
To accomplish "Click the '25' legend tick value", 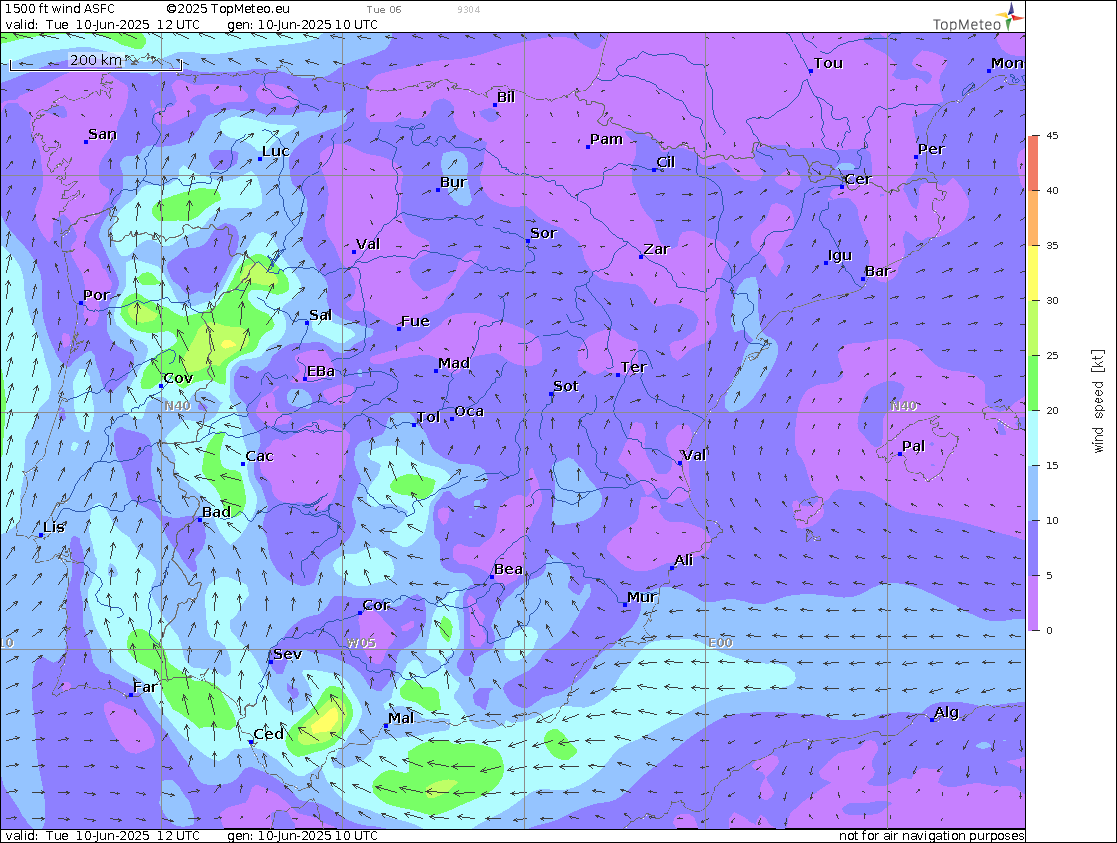I will point(1052,355).
